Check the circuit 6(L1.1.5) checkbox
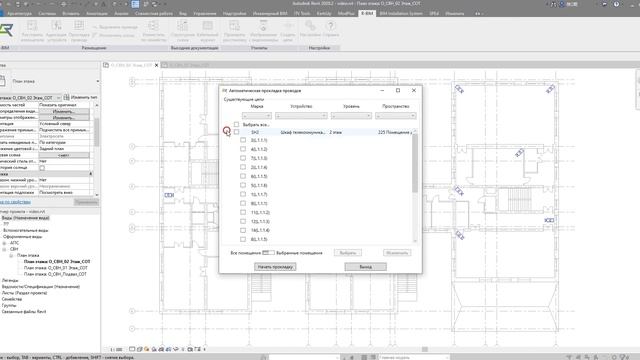Image resolution: width=640 pixels, height=360 pixels. pos(243,176)
